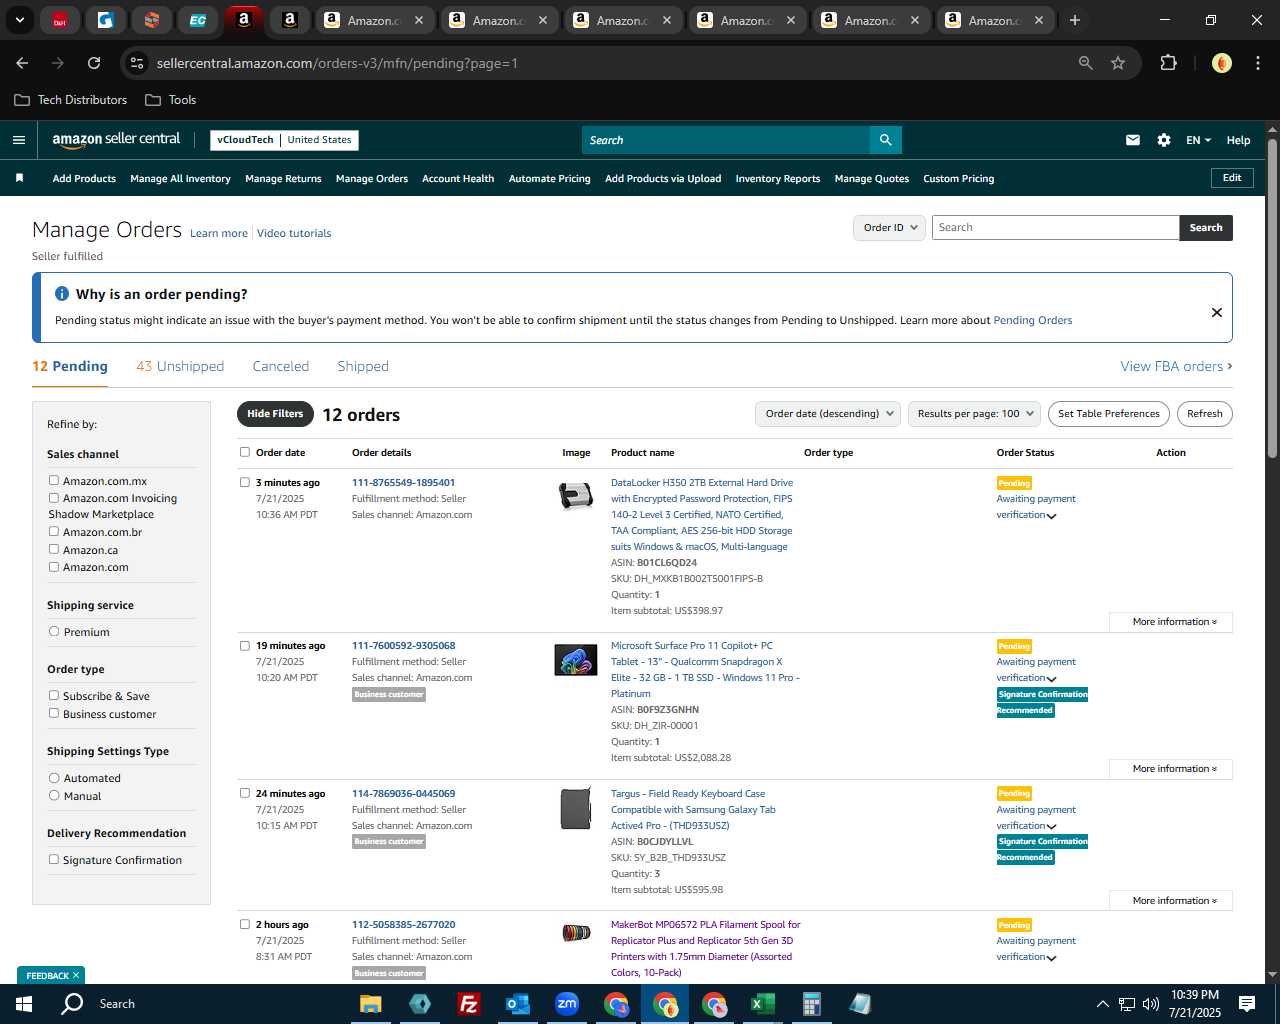Switch to the Canceled tab
This screenshot has width=1280, height=1024.
[281, 367]
